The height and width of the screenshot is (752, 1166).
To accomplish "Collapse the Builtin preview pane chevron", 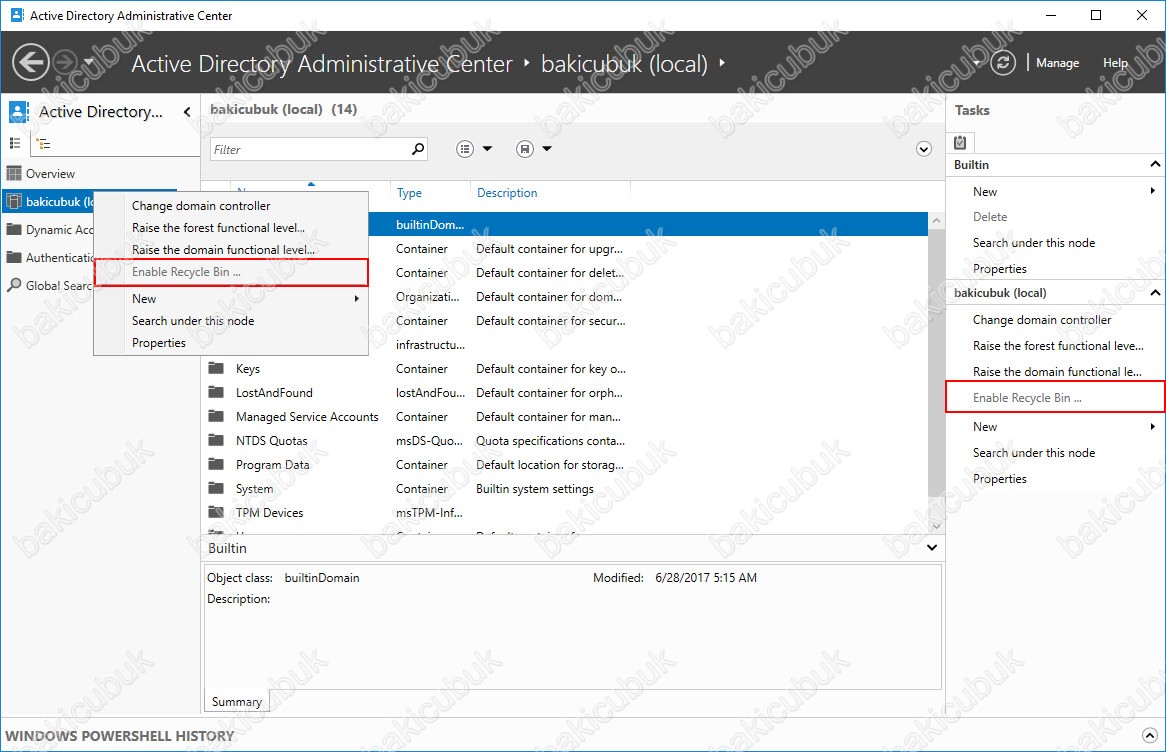I will coord(932,547).
